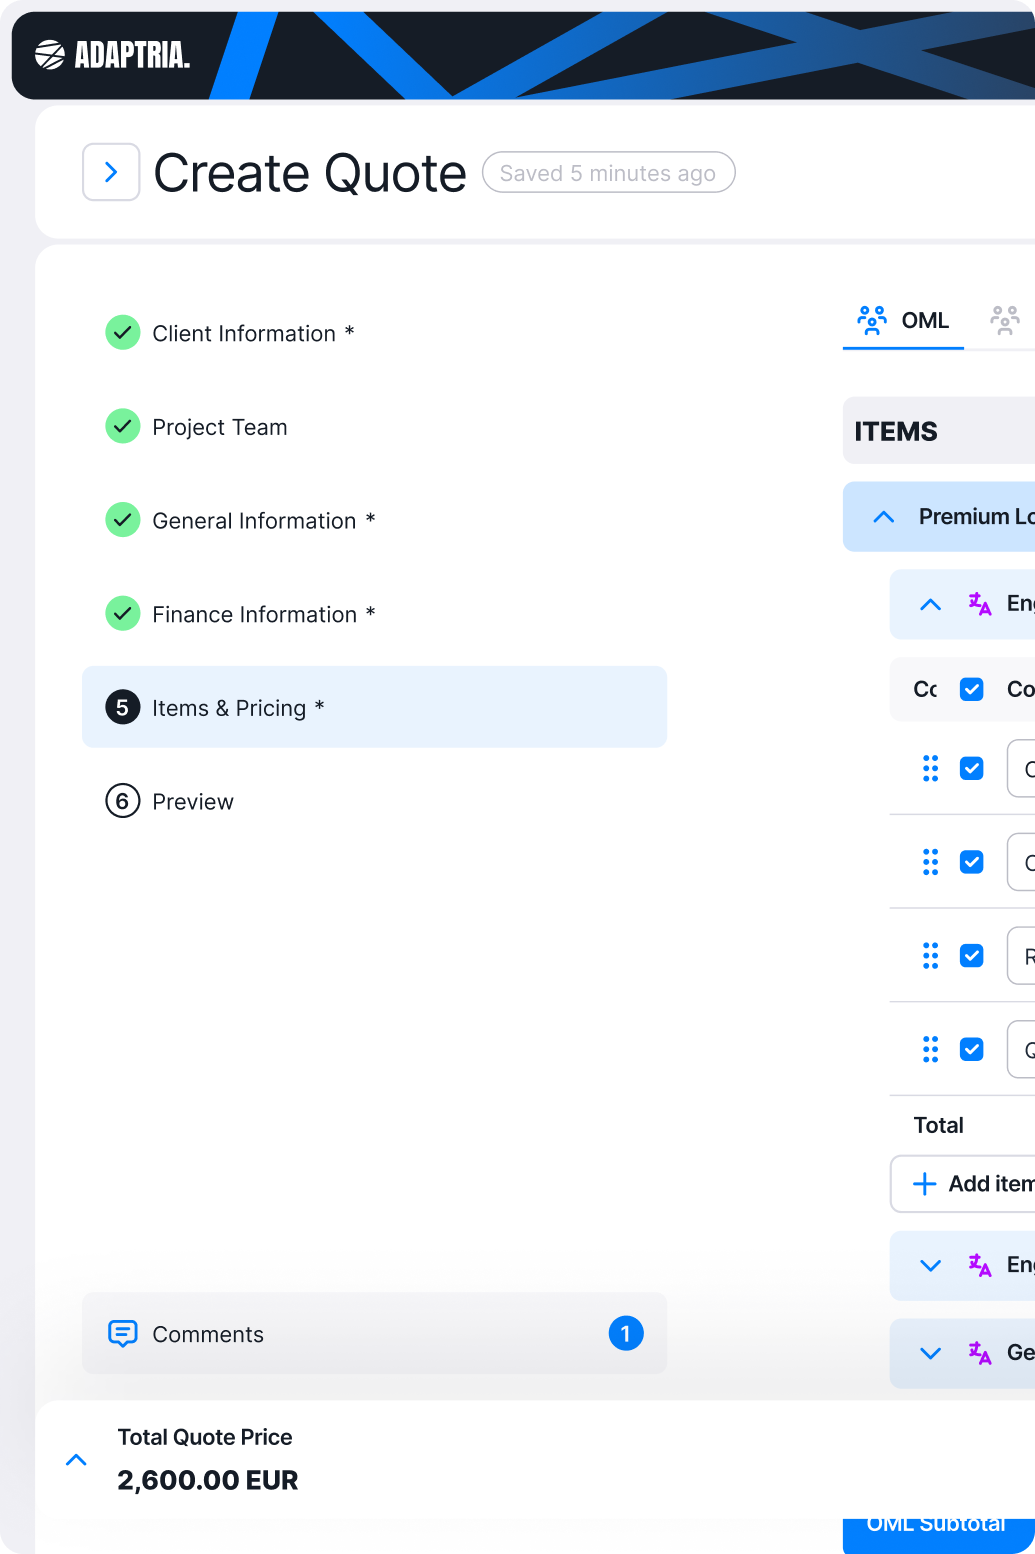This screenshot has height=1554, width=1035.
Task: Select the Items & Pricing step
Action: pos(374,707)
